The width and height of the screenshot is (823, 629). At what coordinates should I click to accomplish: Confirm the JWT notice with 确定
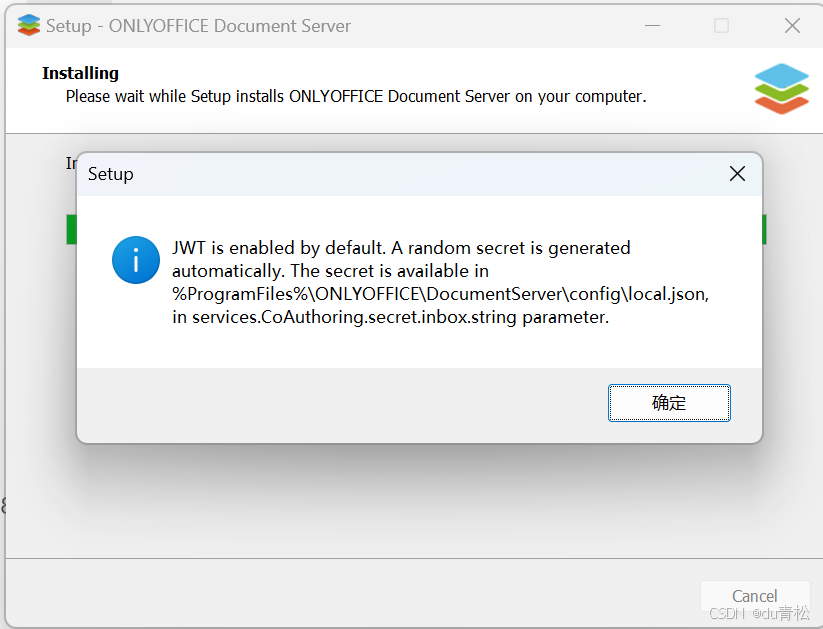pyautogui.click(x=669, y=403)
